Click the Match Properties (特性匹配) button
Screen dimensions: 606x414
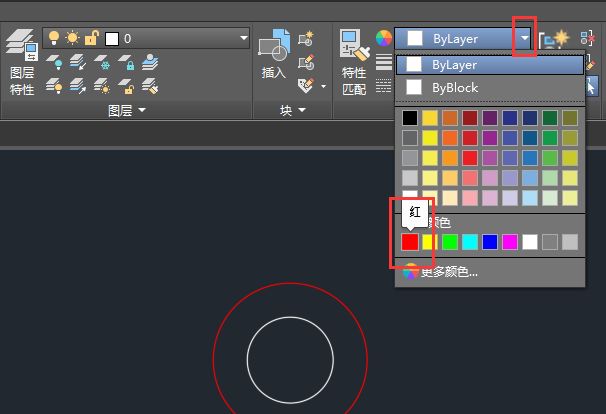[x=354, y=62]
